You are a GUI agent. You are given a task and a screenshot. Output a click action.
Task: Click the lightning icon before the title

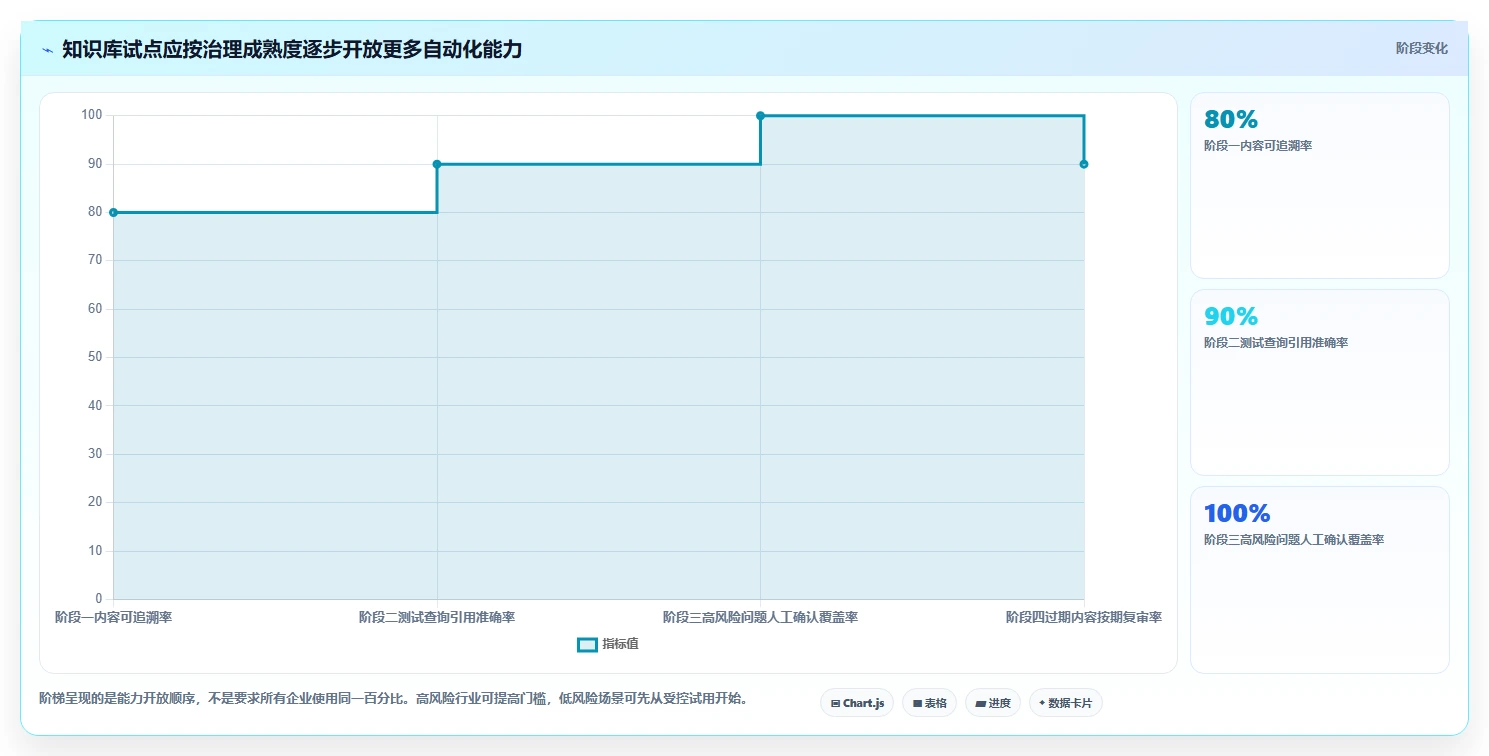coord(48,50)
